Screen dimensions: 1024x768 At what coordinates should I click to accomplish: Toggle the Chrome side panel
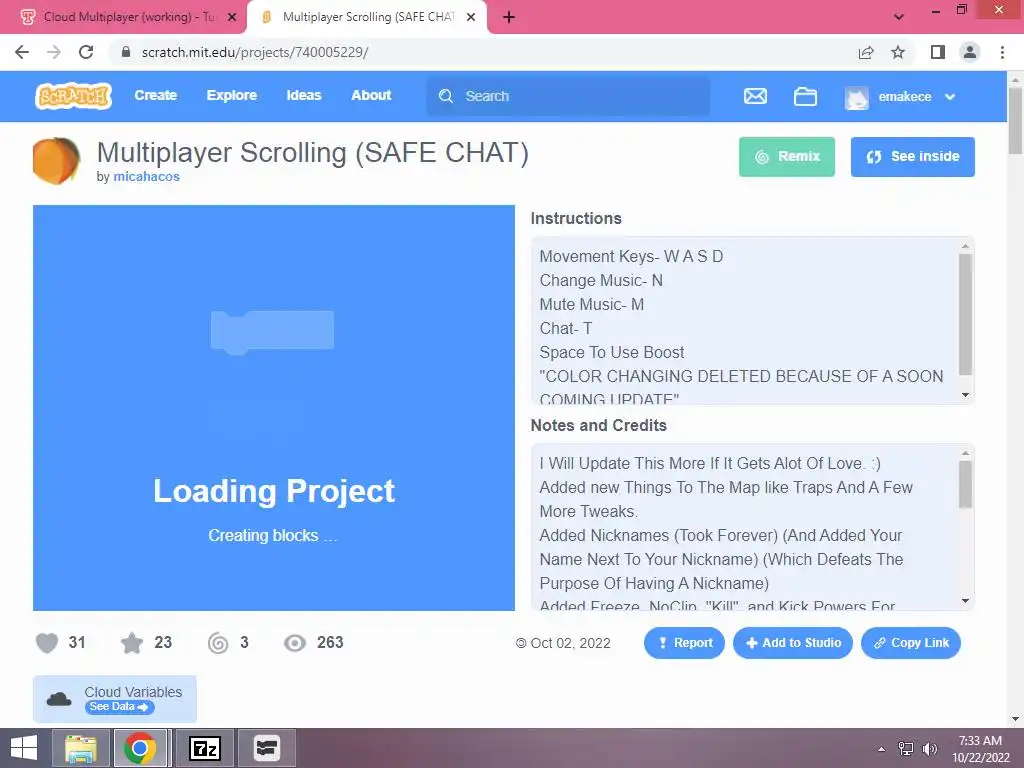pos(938,52)
